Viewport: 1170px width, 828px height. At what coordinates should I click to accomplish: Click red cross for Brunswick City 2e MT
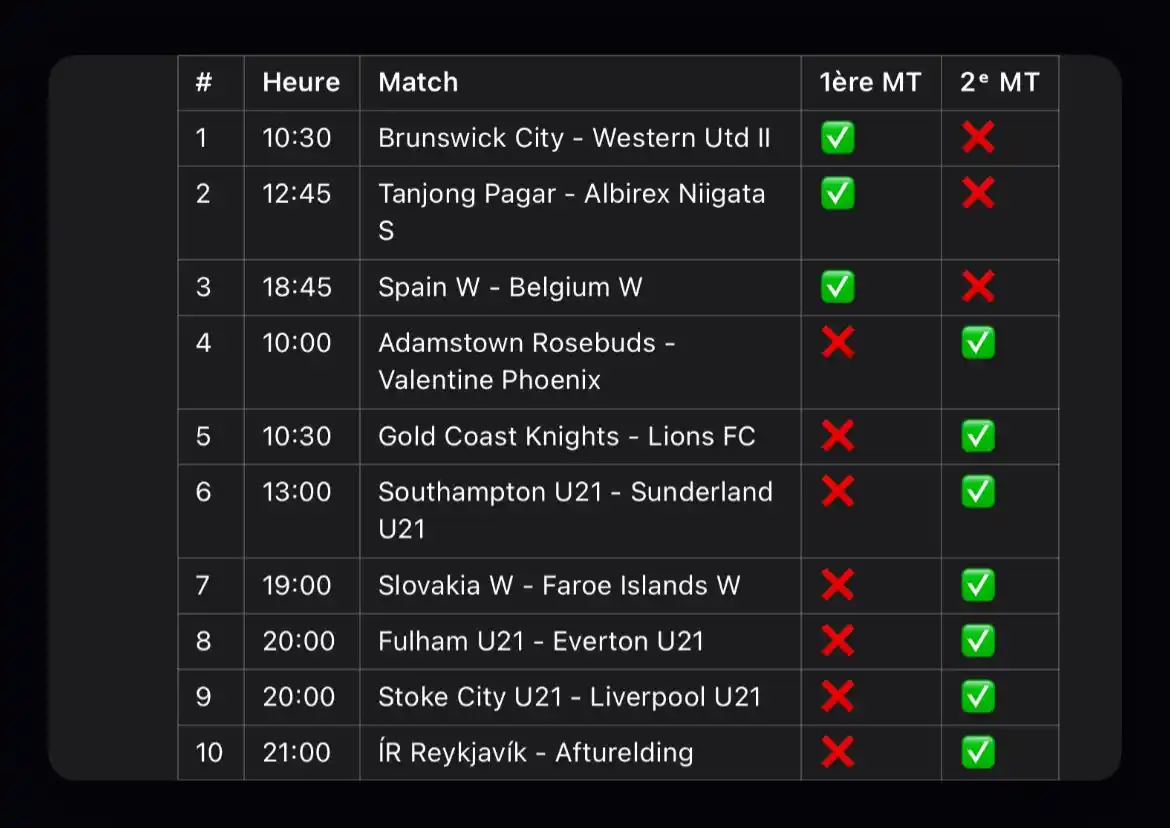(x=977, y=137)
